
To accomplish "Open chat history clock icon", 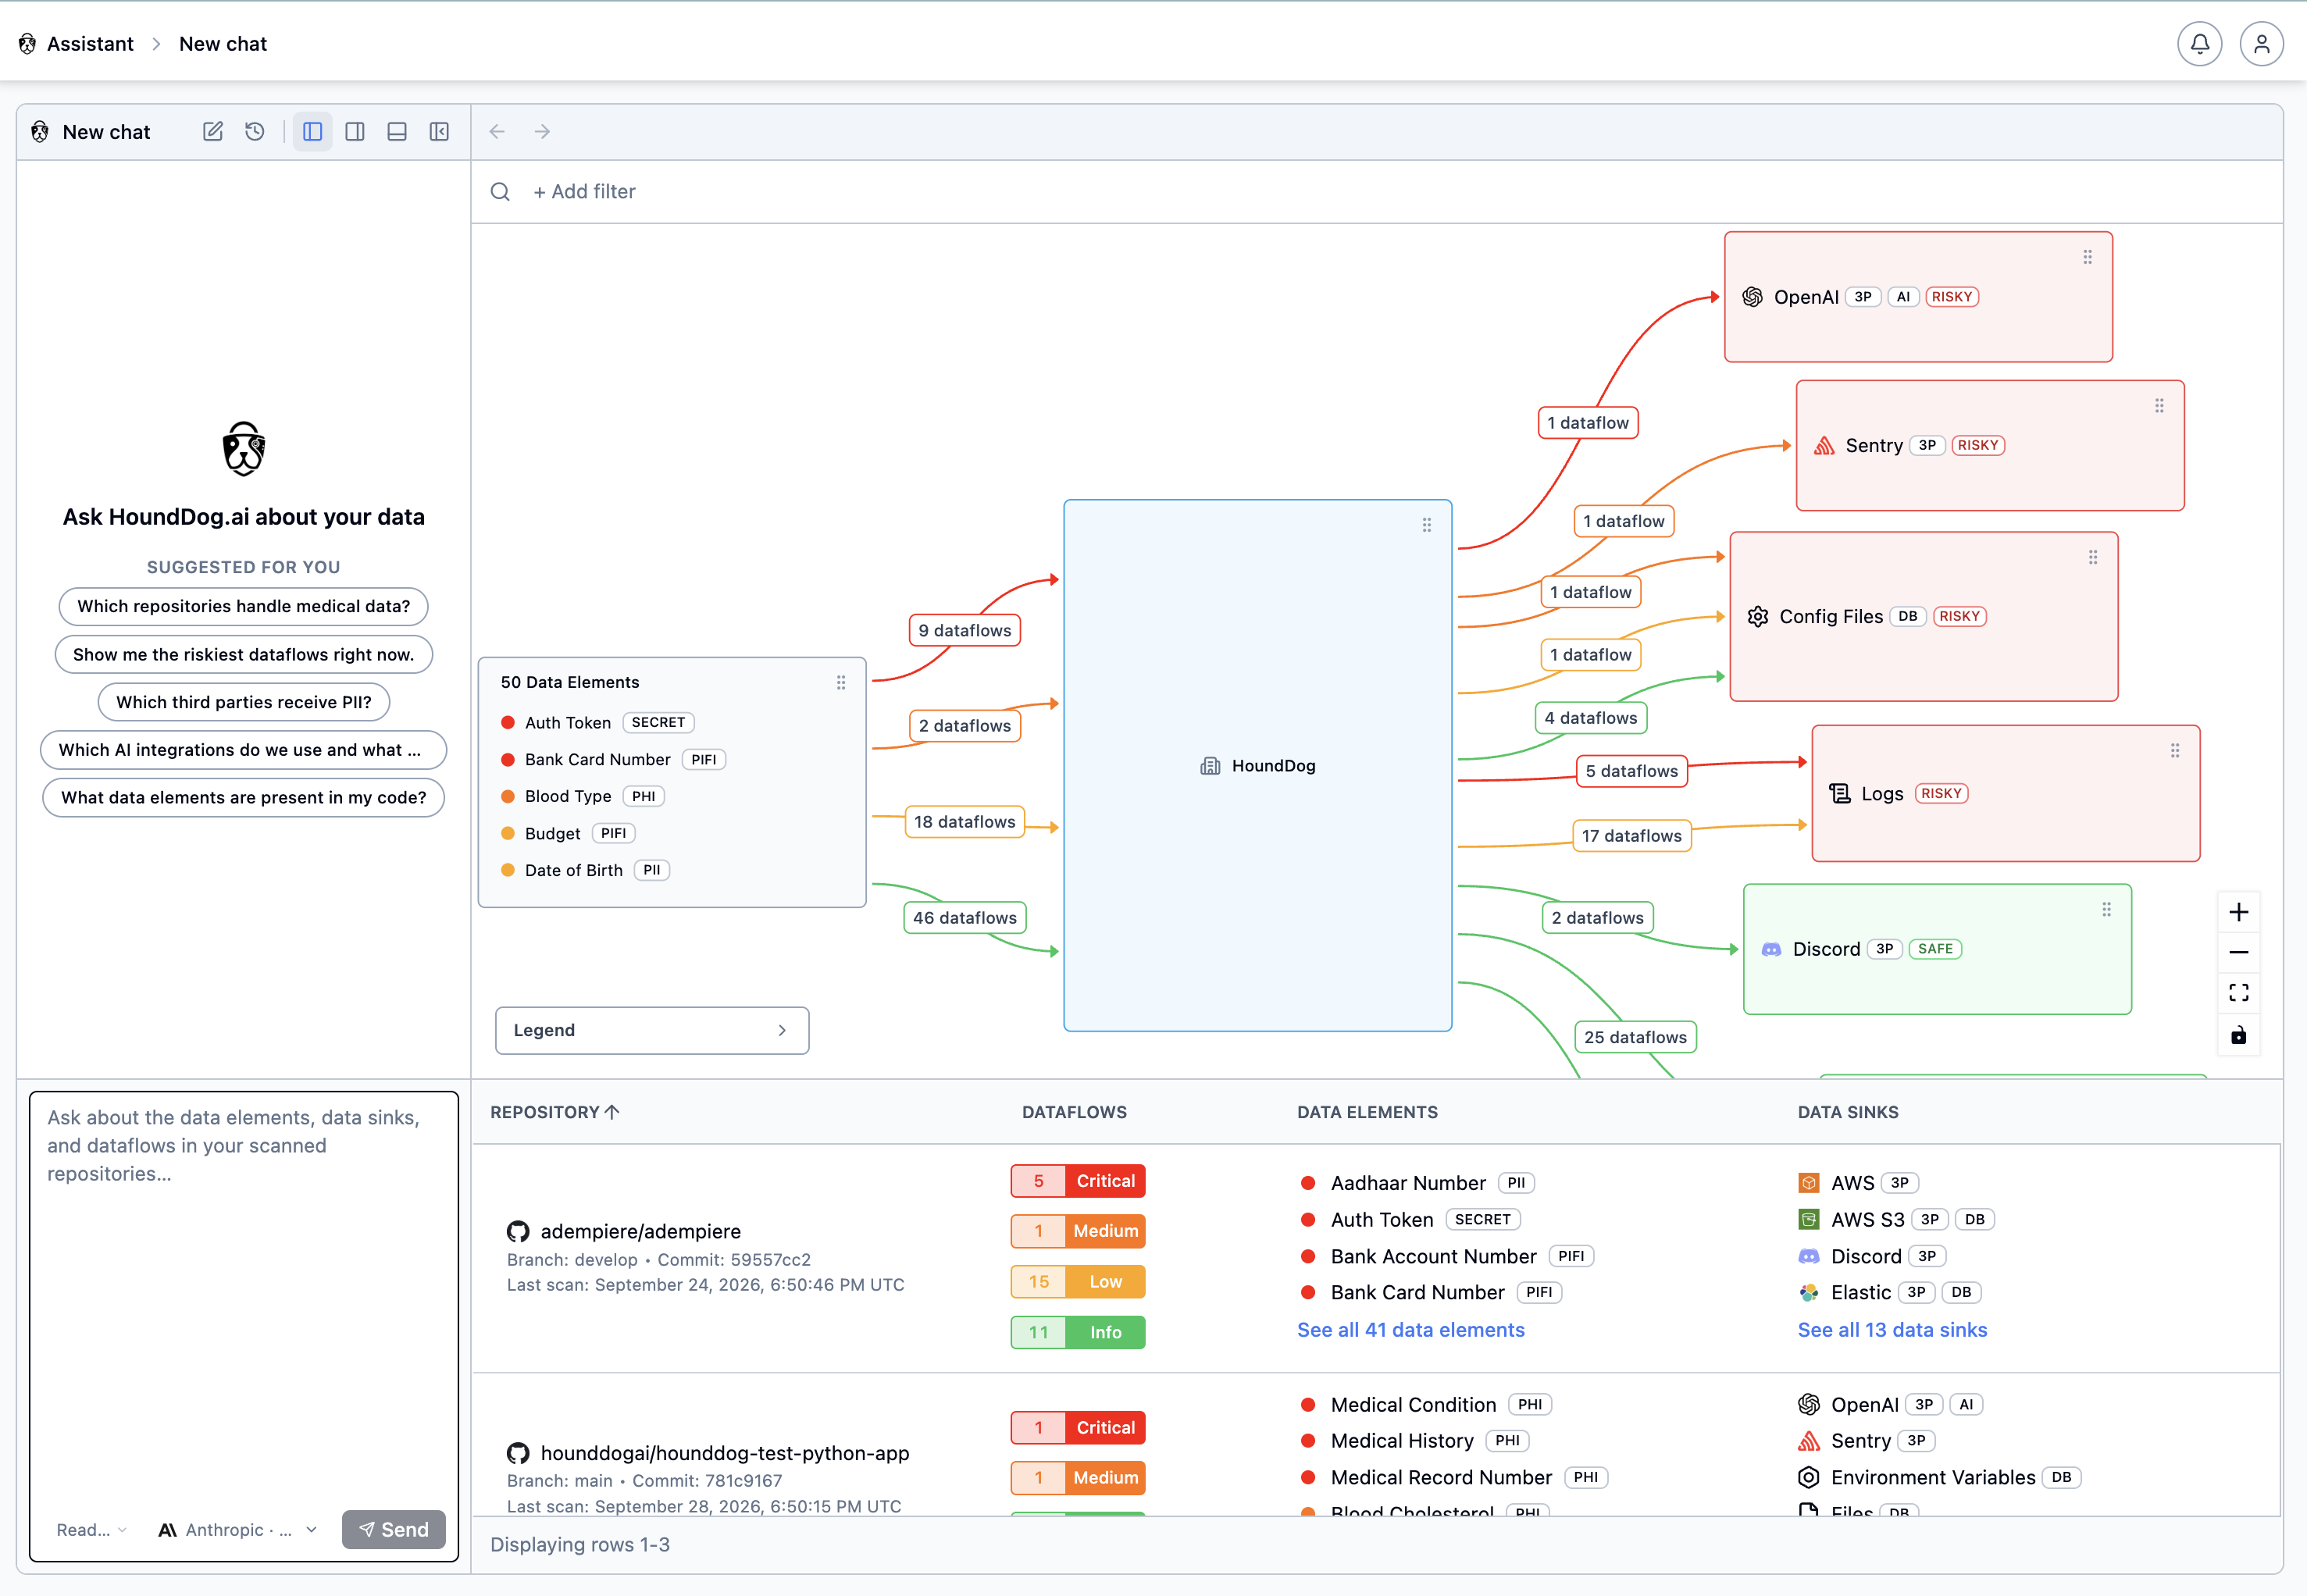I will click(255, 132).
